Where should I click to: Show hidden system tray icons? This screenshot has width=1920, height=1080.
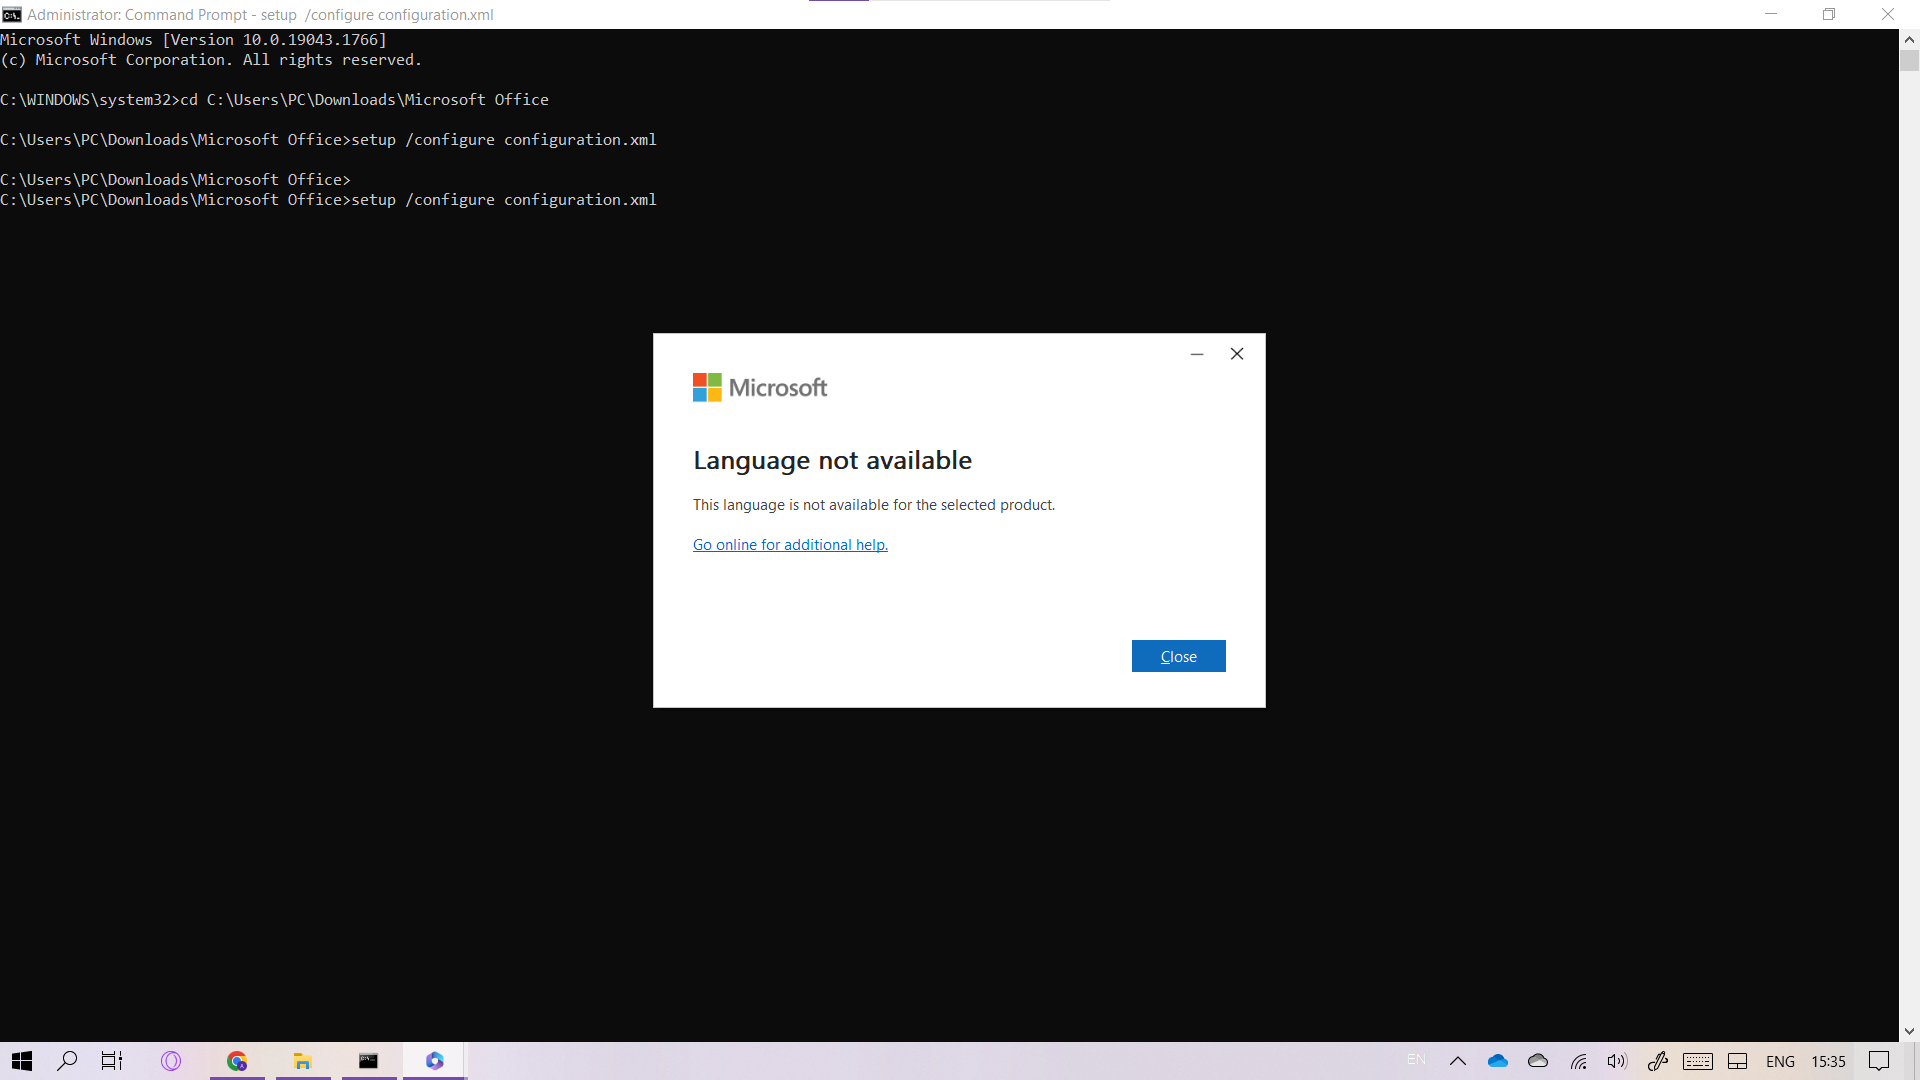click(1458, 1061)
